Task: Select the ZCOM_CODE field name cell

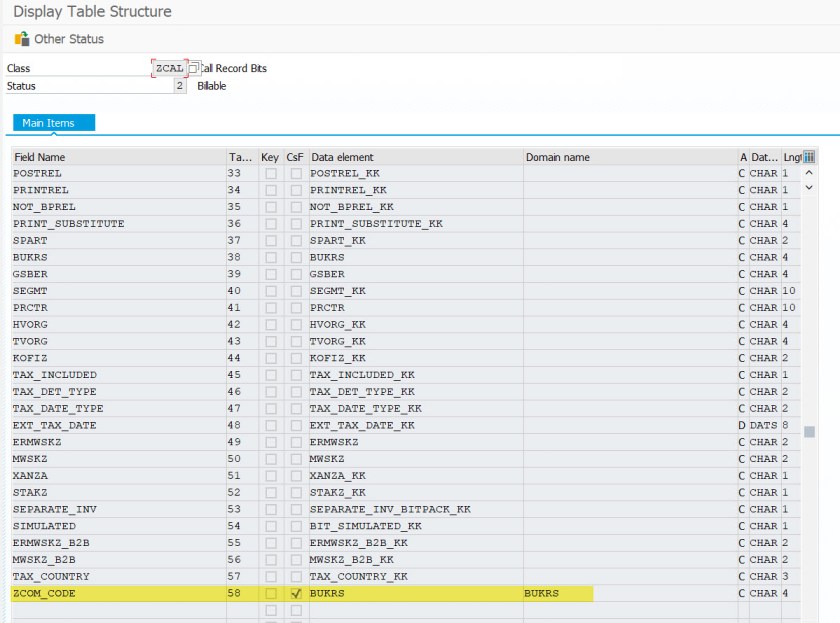Action: coord(118,593)
